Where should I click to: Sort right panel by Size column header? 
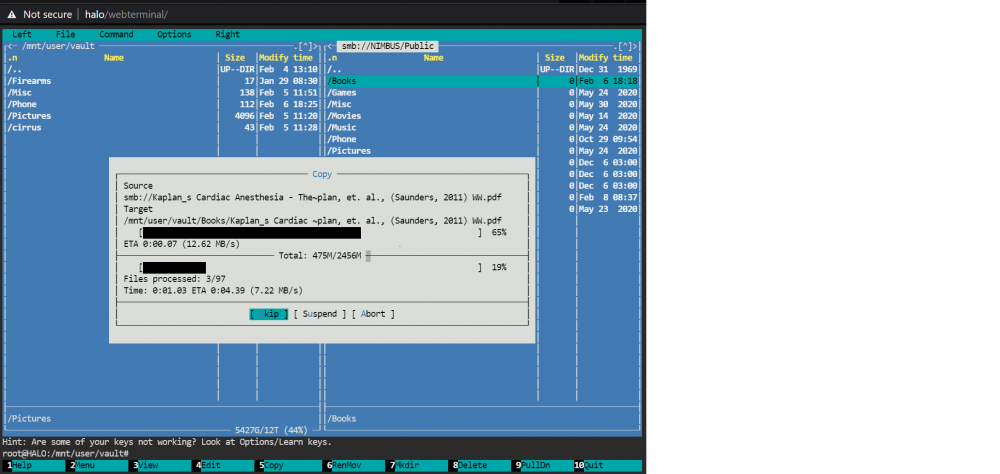pos(555,57)
